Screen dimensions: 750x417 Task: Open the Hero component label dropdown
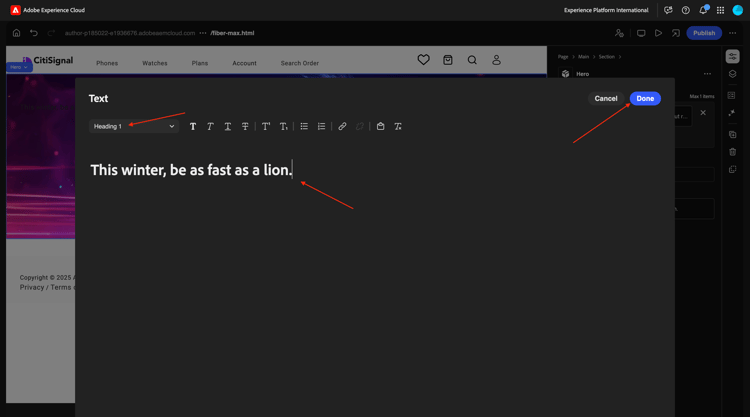[x=19, y=67]
